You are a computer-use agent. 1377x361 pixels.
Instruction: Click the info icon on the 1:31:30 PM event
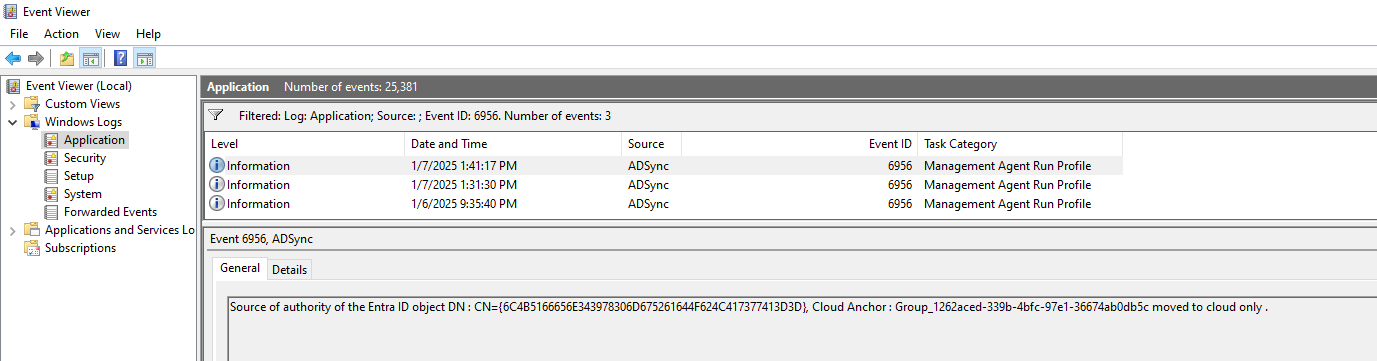coord(217,185)
